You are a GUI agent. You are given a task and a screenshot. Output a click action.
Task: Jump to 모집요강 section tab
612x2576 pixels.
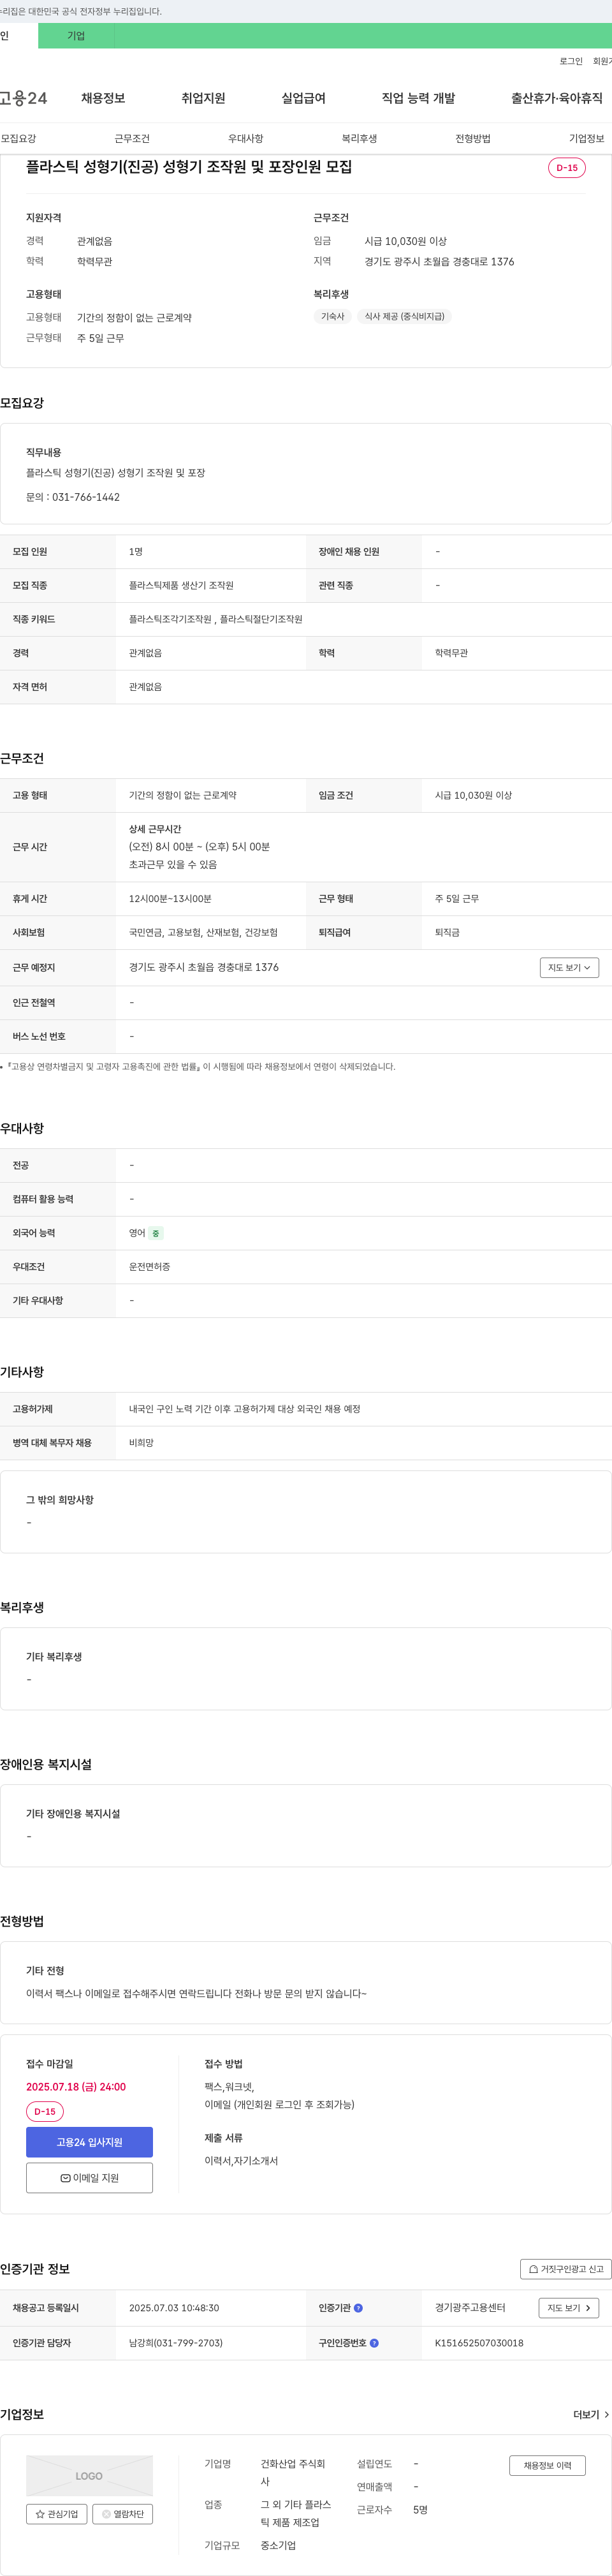click(x=18, y=139)
